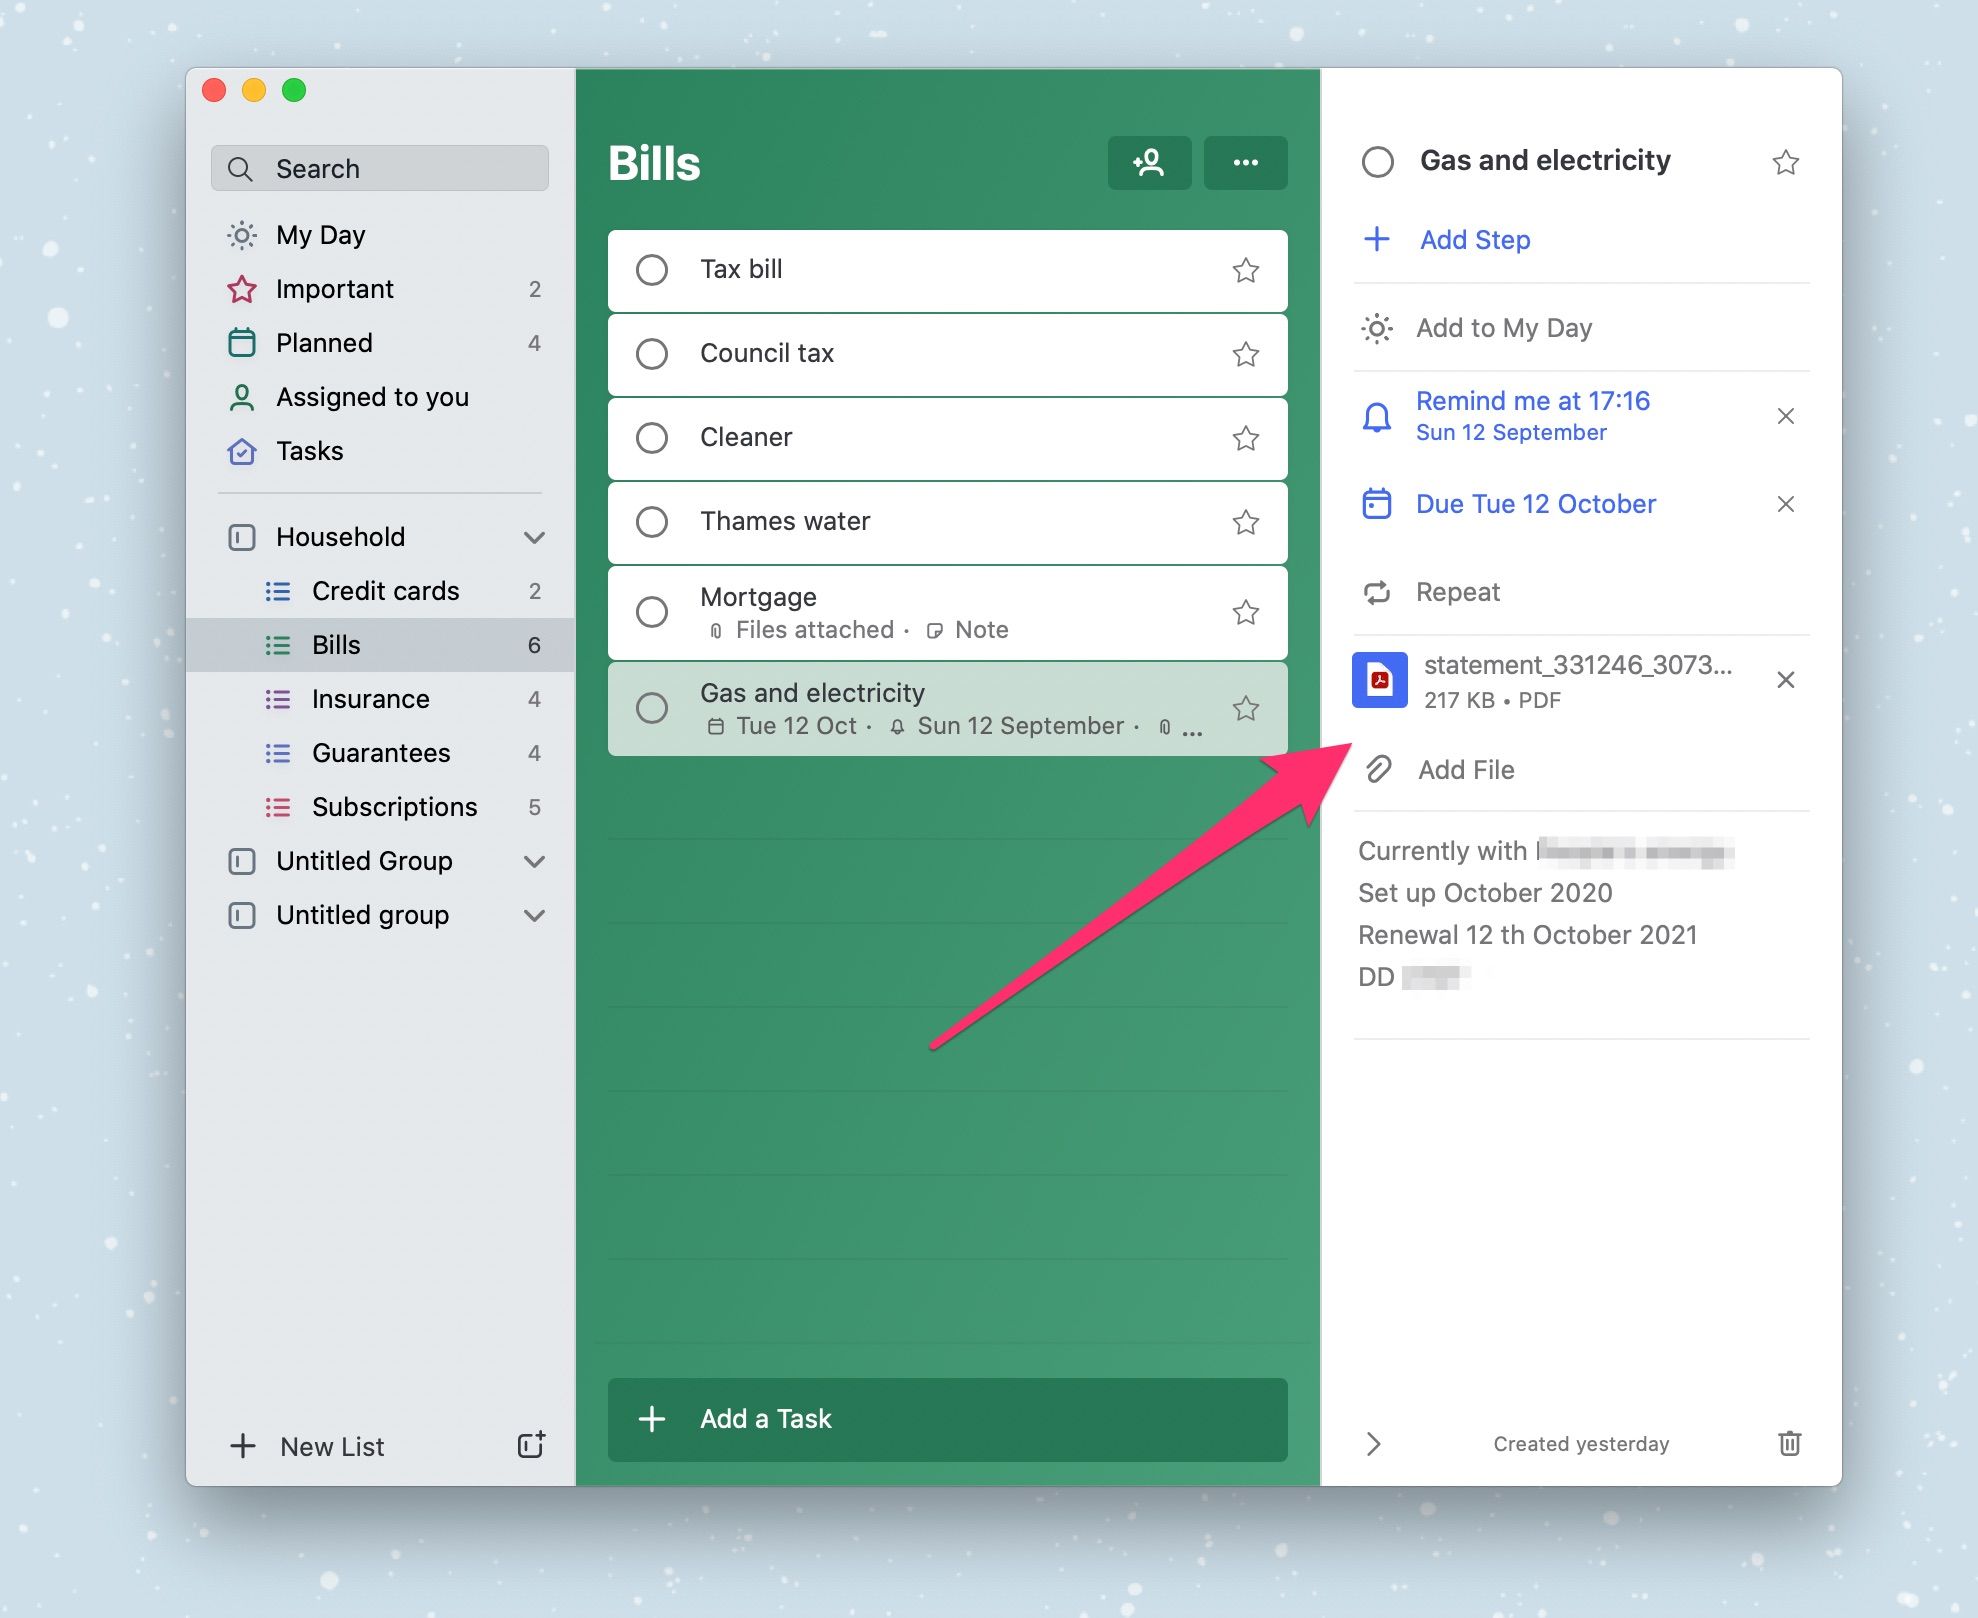The width and height of the screenshot is (1978, 1618).
Task: Delete task with the trash icon
Action: tap(1789, 1443)
